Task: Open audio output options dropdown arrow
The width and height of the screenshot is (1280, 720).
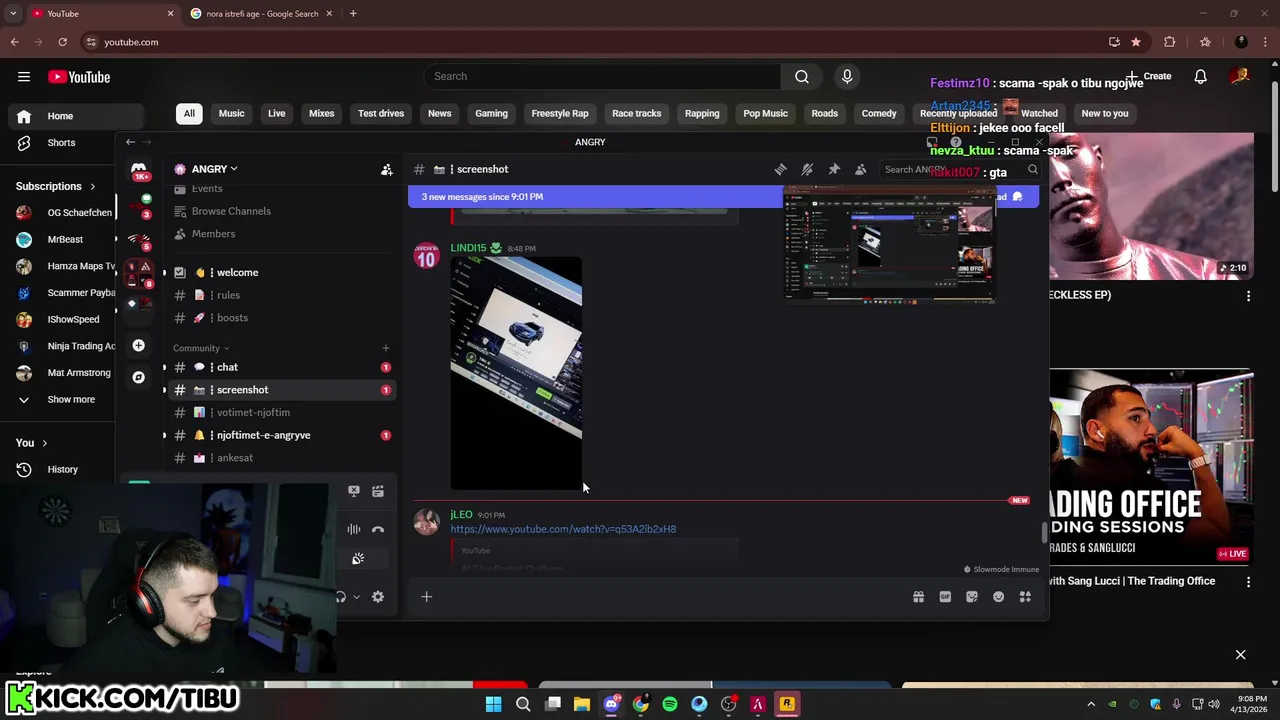Action: (356, 597)
